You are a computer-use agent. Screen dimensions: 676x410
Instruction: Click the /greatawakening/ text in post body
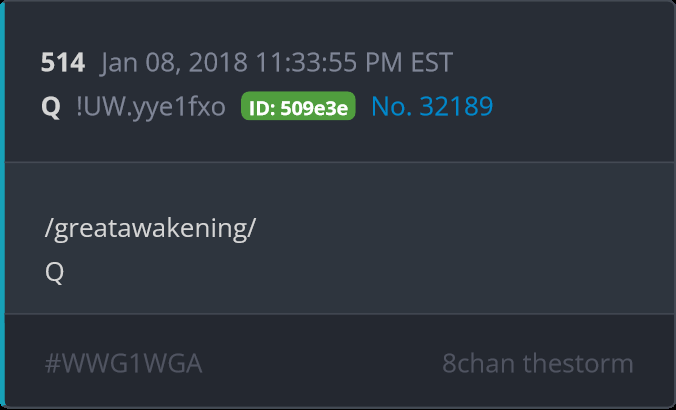pos(150,228)
